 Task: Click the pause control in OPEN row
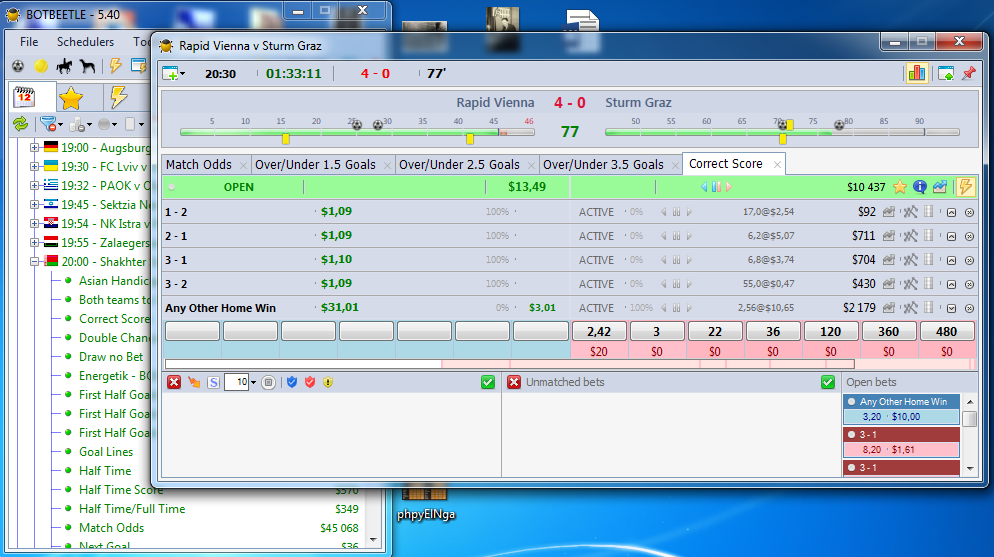(716, 187)
